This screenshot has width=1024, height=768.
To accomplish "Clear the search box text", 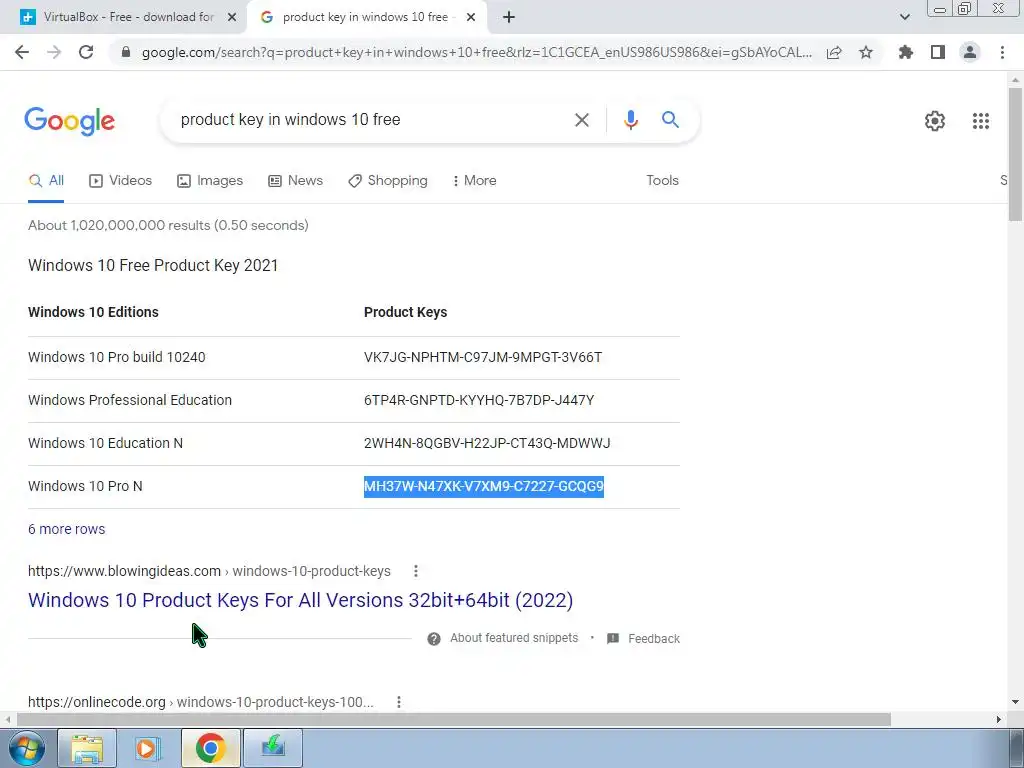I will click(x=582, y=120).
